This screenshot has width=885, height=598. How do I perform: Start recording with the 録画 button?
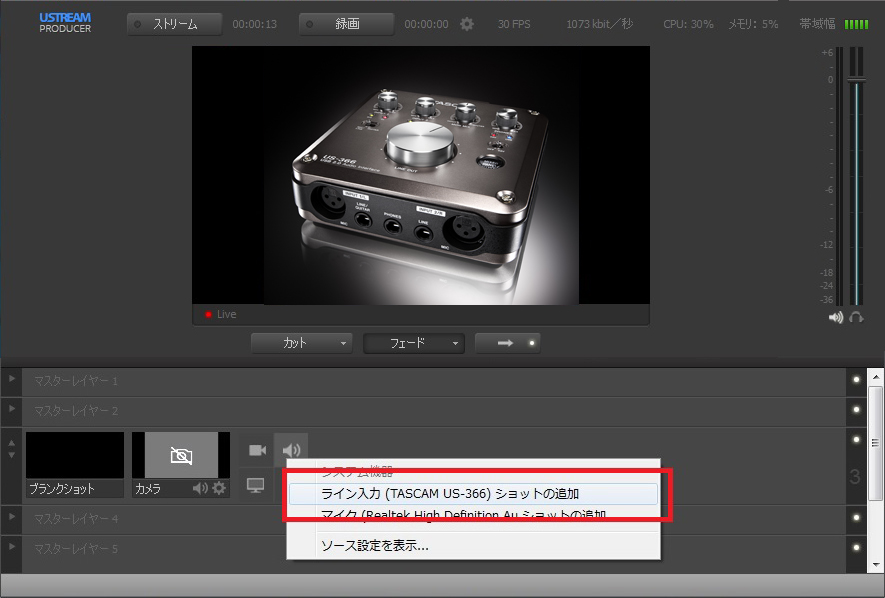[x=347, y=24]
